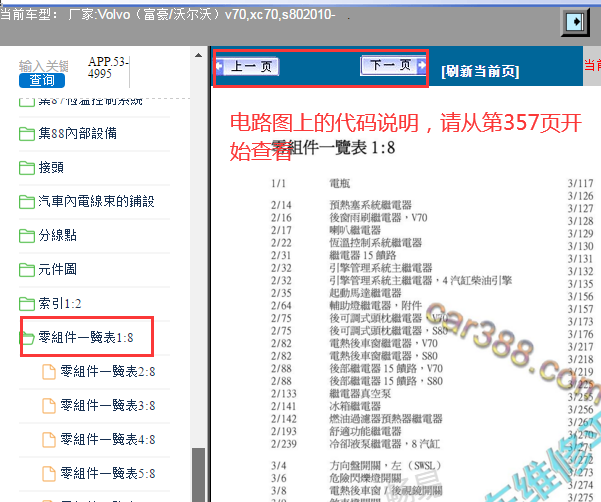
Task: Click row 3/4 方向盤開關 左 (SWSL)
Action: (x=356, y=466)
